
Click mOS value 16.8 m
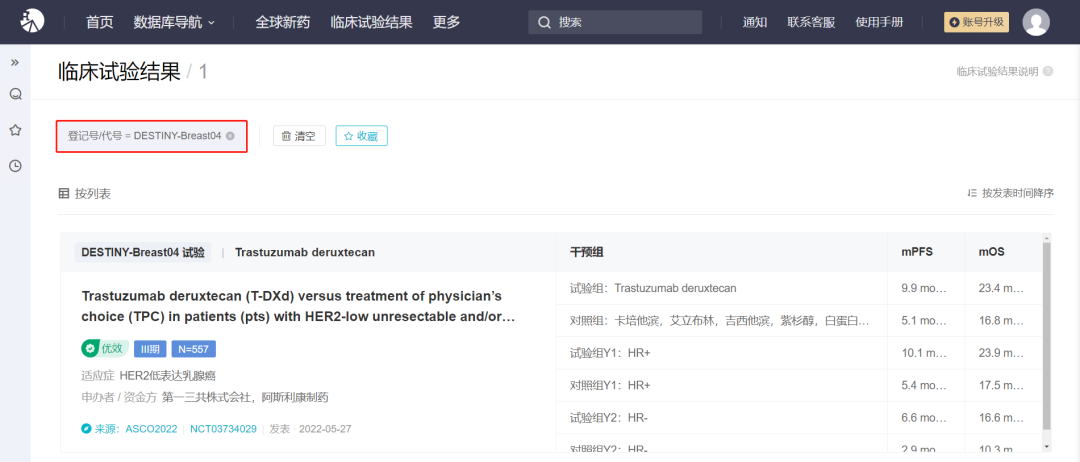pyautogui.click(x=1001, y=321)
